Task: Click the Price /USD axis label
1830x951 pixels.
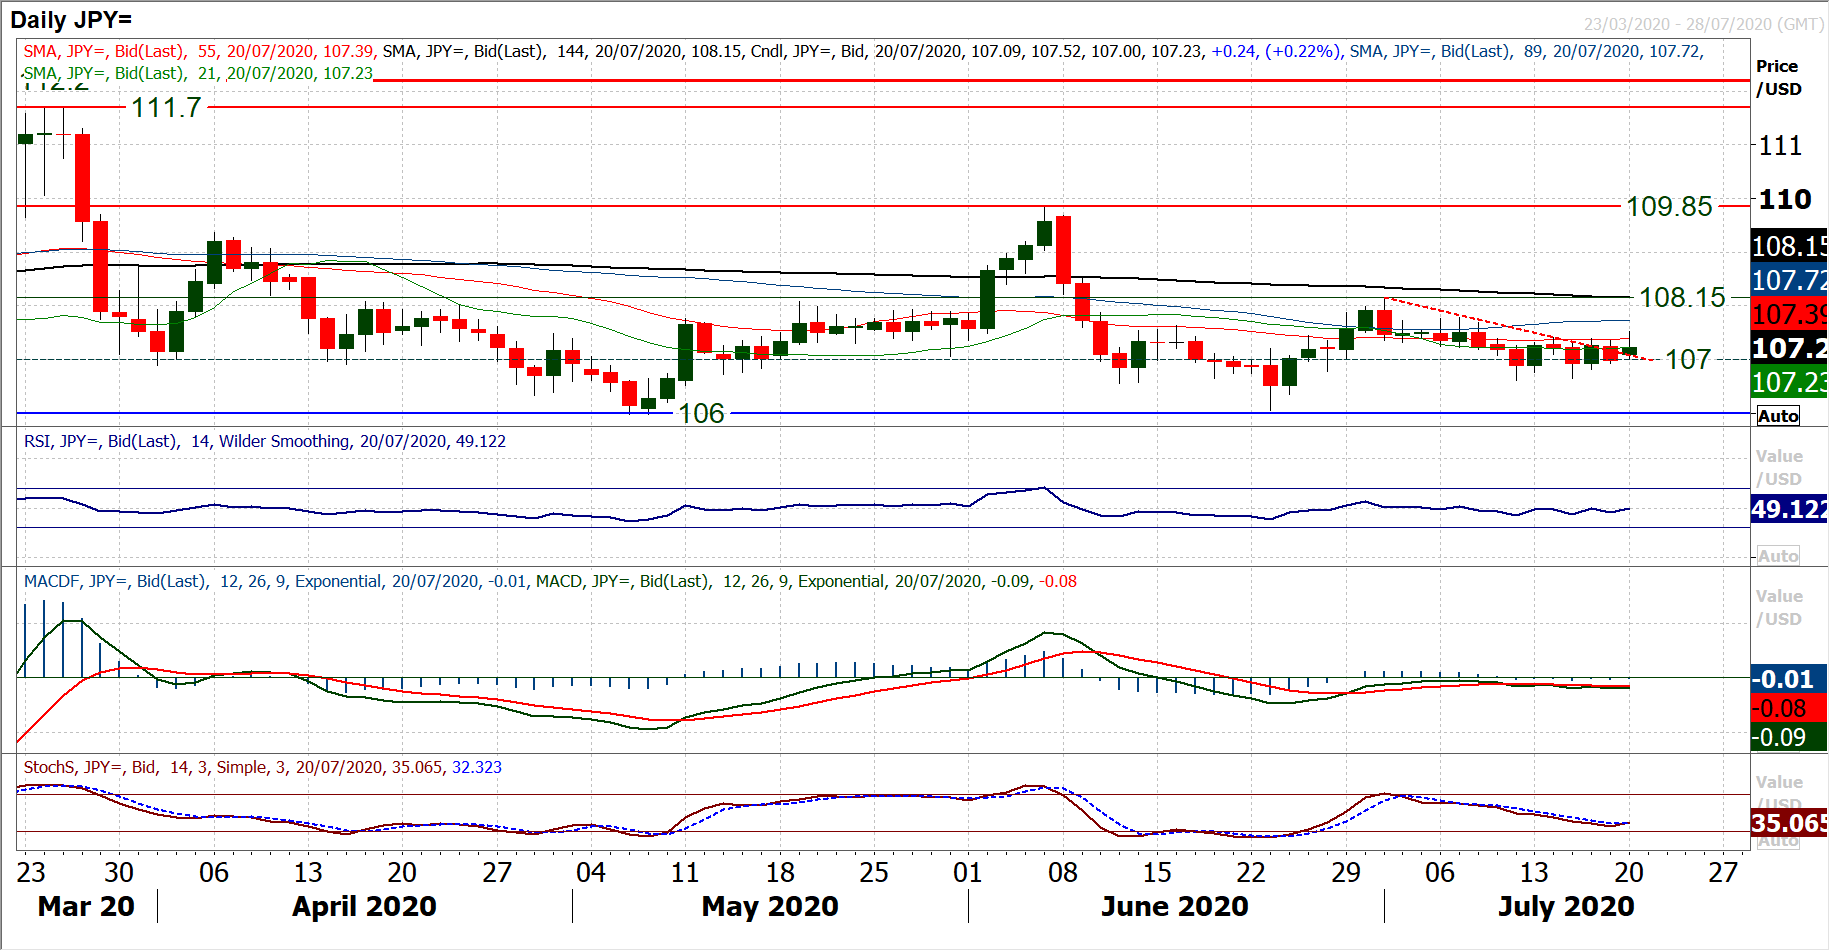Action: 1779,77
